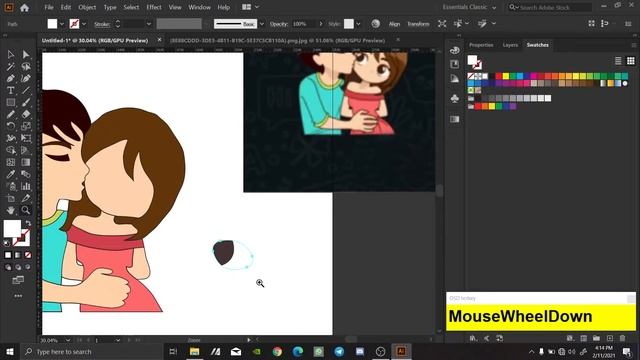
Task: Switch to the Properties tab
Action: coord(481,45)
